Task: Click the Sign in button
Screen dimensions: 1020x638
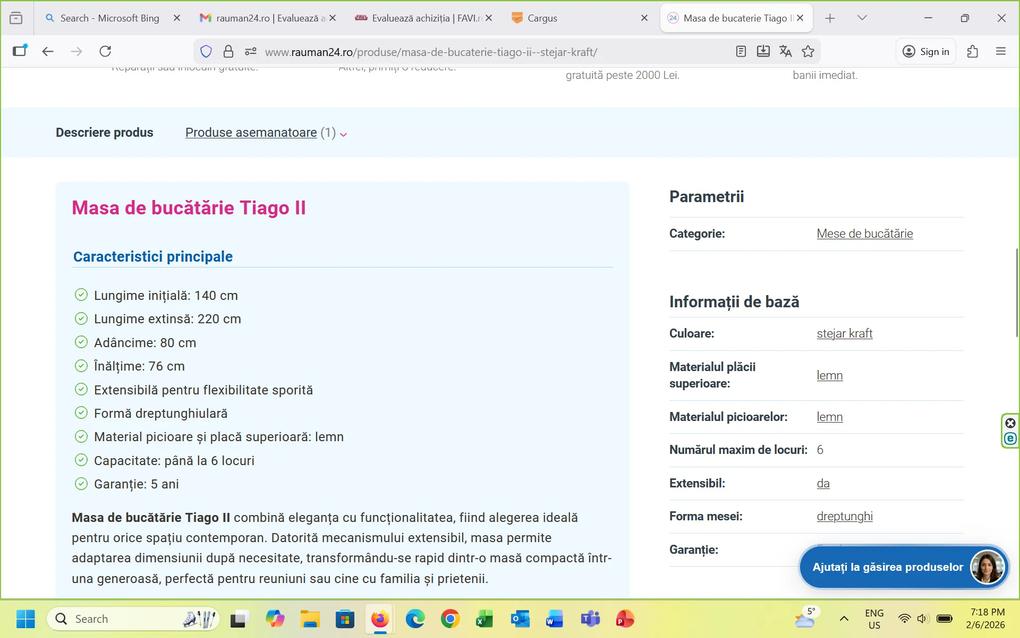Action: tap(925, 51)
